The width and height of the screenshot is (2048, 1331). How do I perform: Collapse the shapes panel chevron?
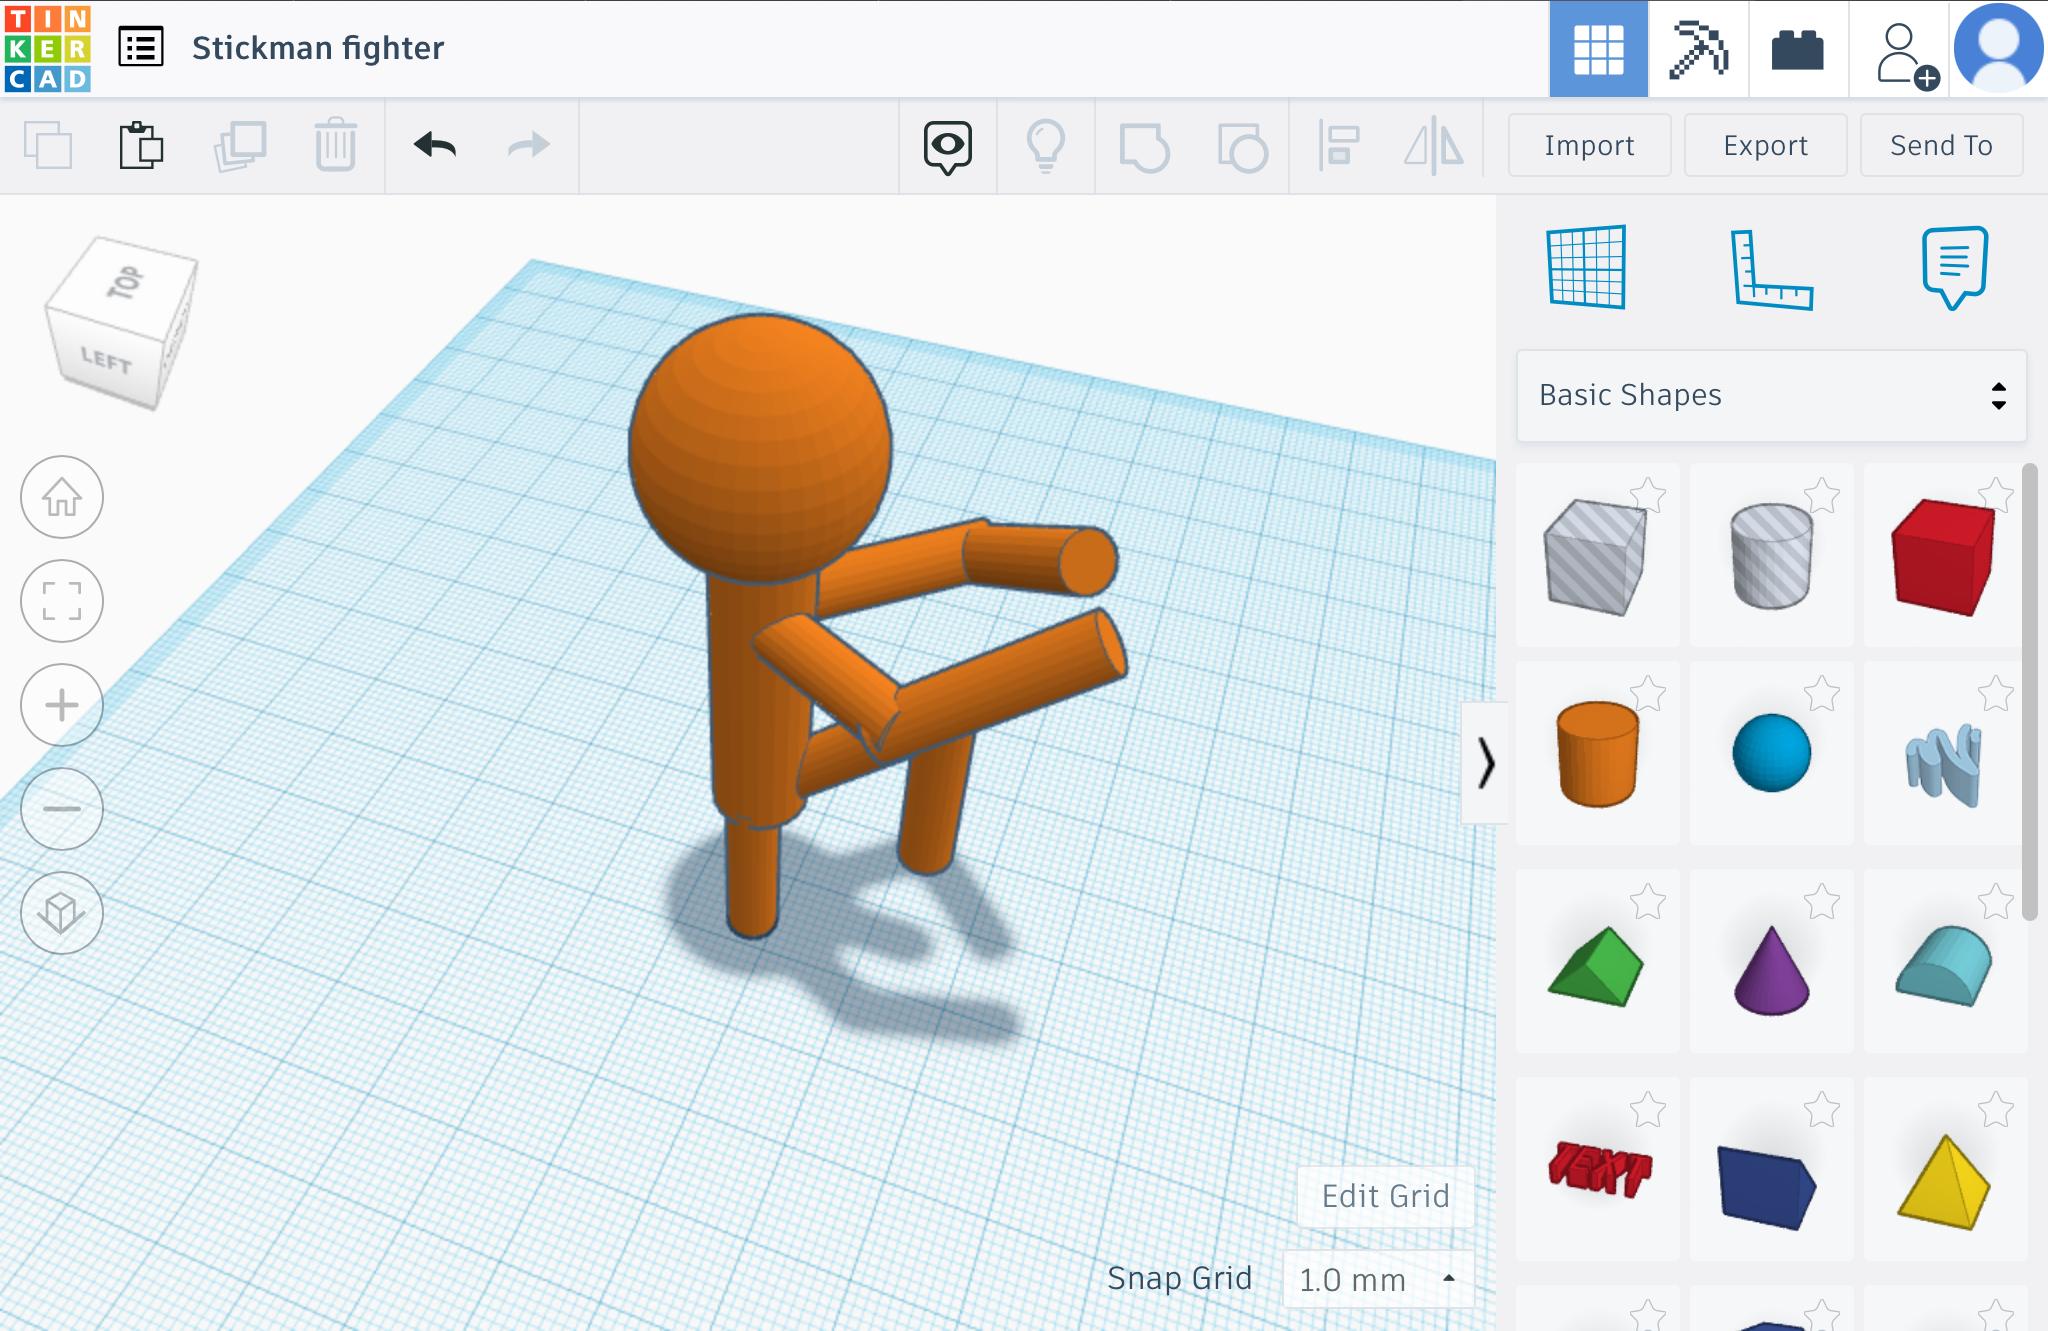tap(1485, 764)
